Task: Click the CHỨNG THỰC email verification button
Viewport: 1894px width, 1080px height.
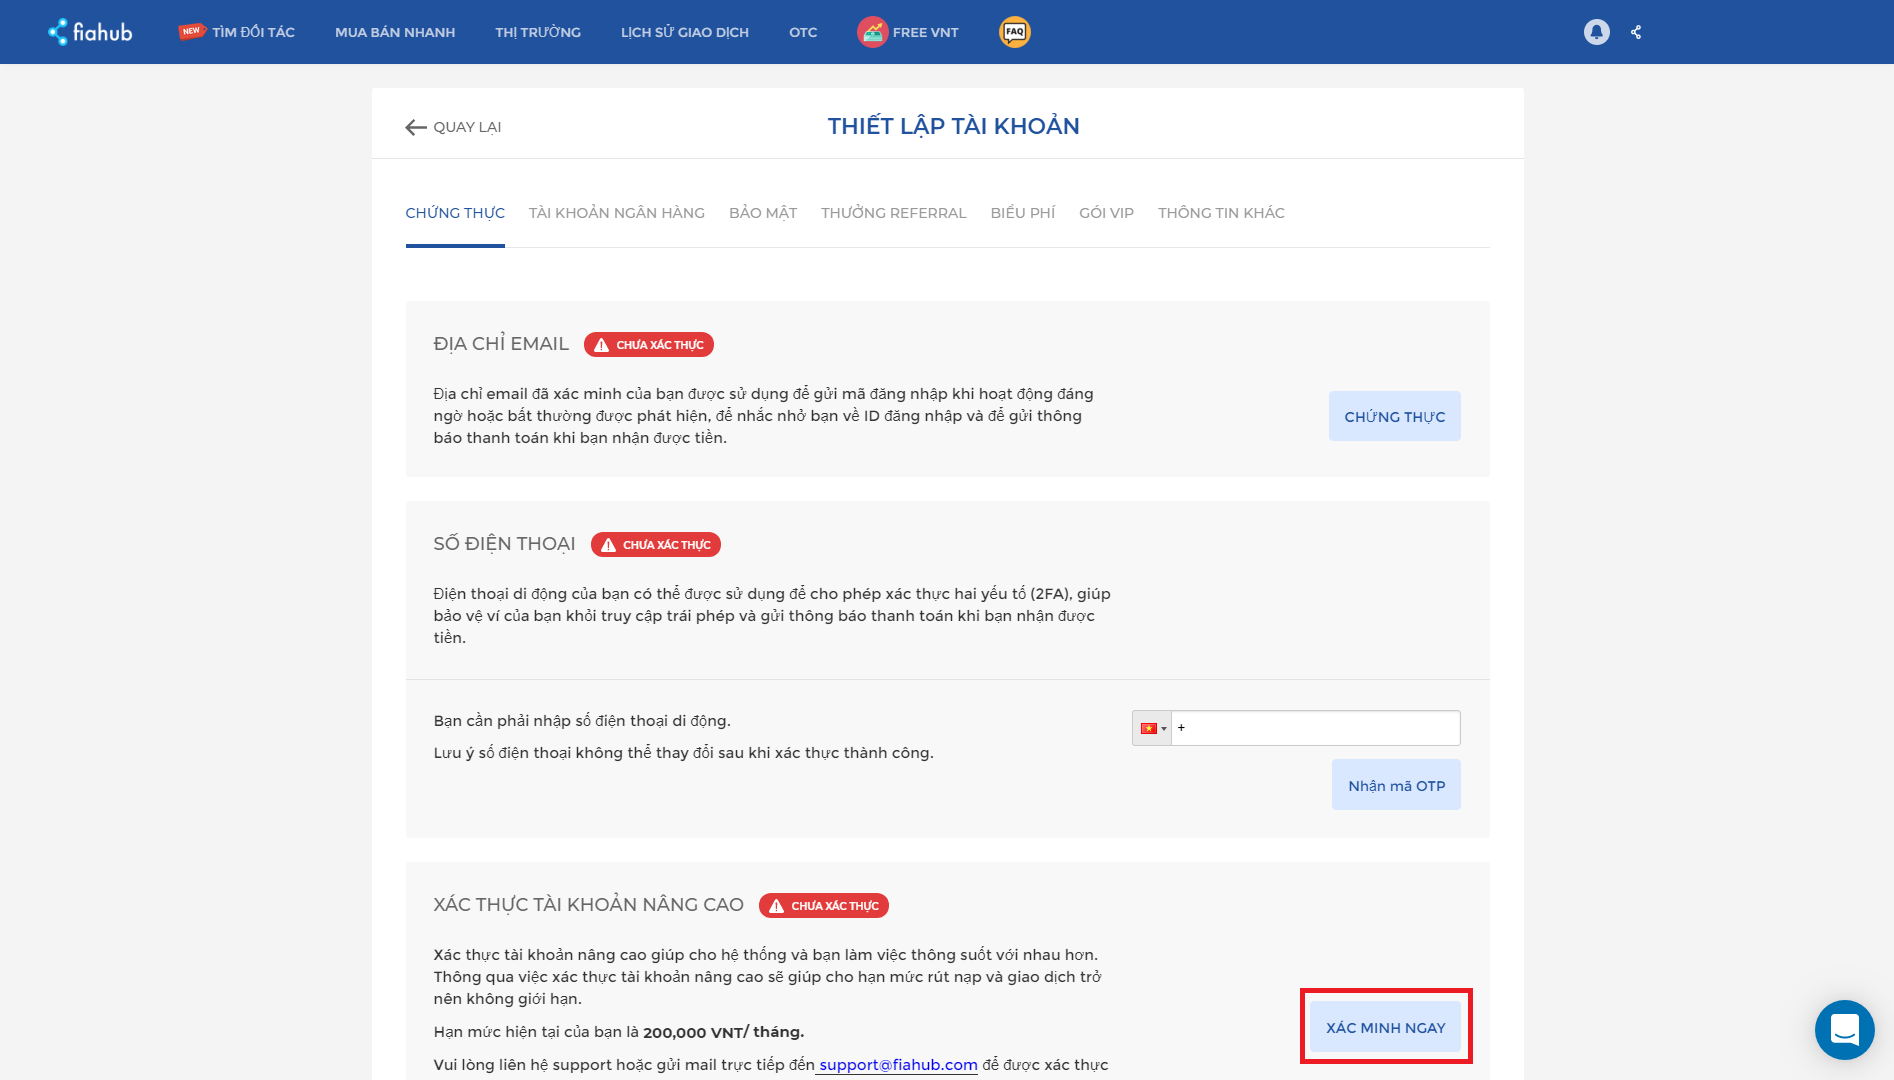Action: [x=1394, y=416]
